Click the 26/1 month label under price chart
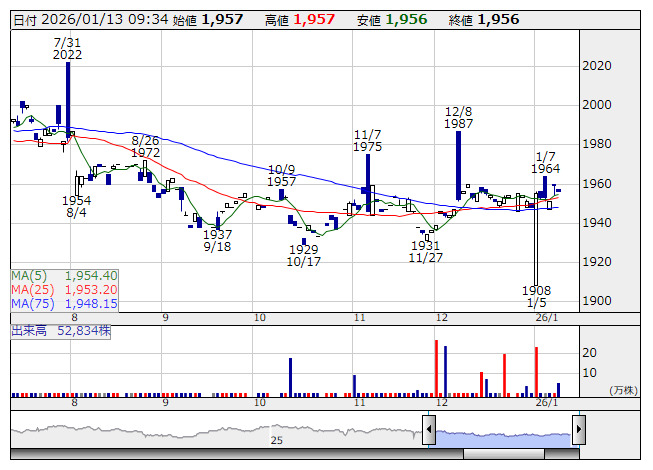The image size is (653, 470). tap(547, 318)
